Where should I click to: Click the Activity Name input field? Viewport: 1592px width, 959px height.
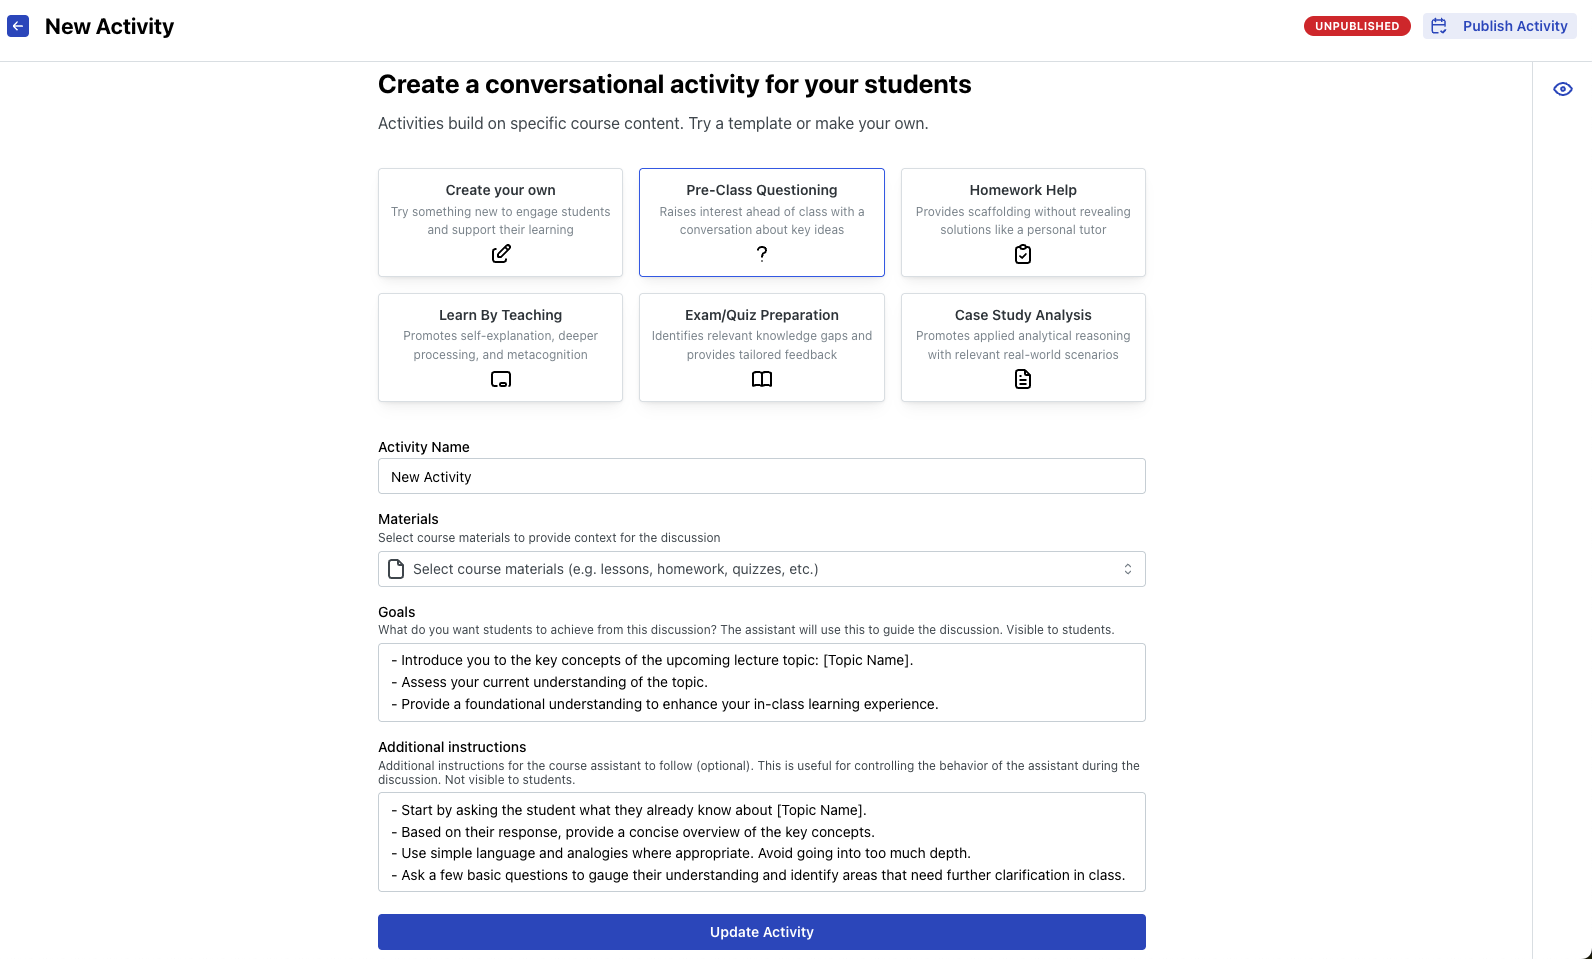point(761,477)
